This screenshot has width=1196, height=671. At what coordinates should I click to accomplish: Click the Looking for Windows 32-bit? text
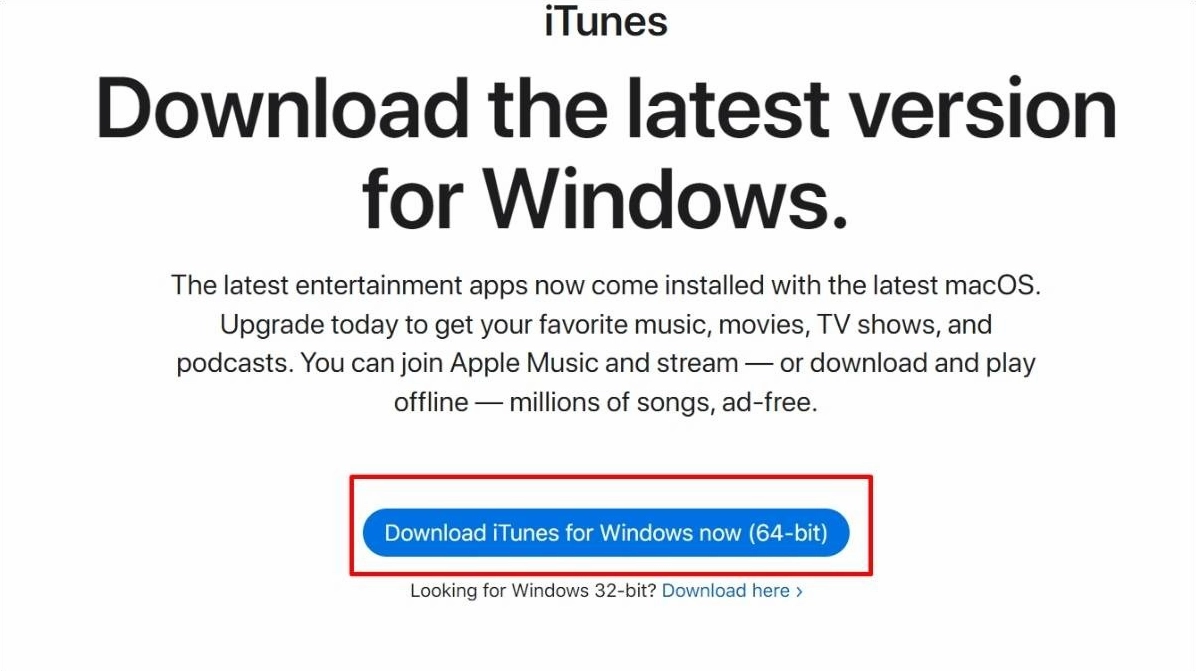[533, 591]
